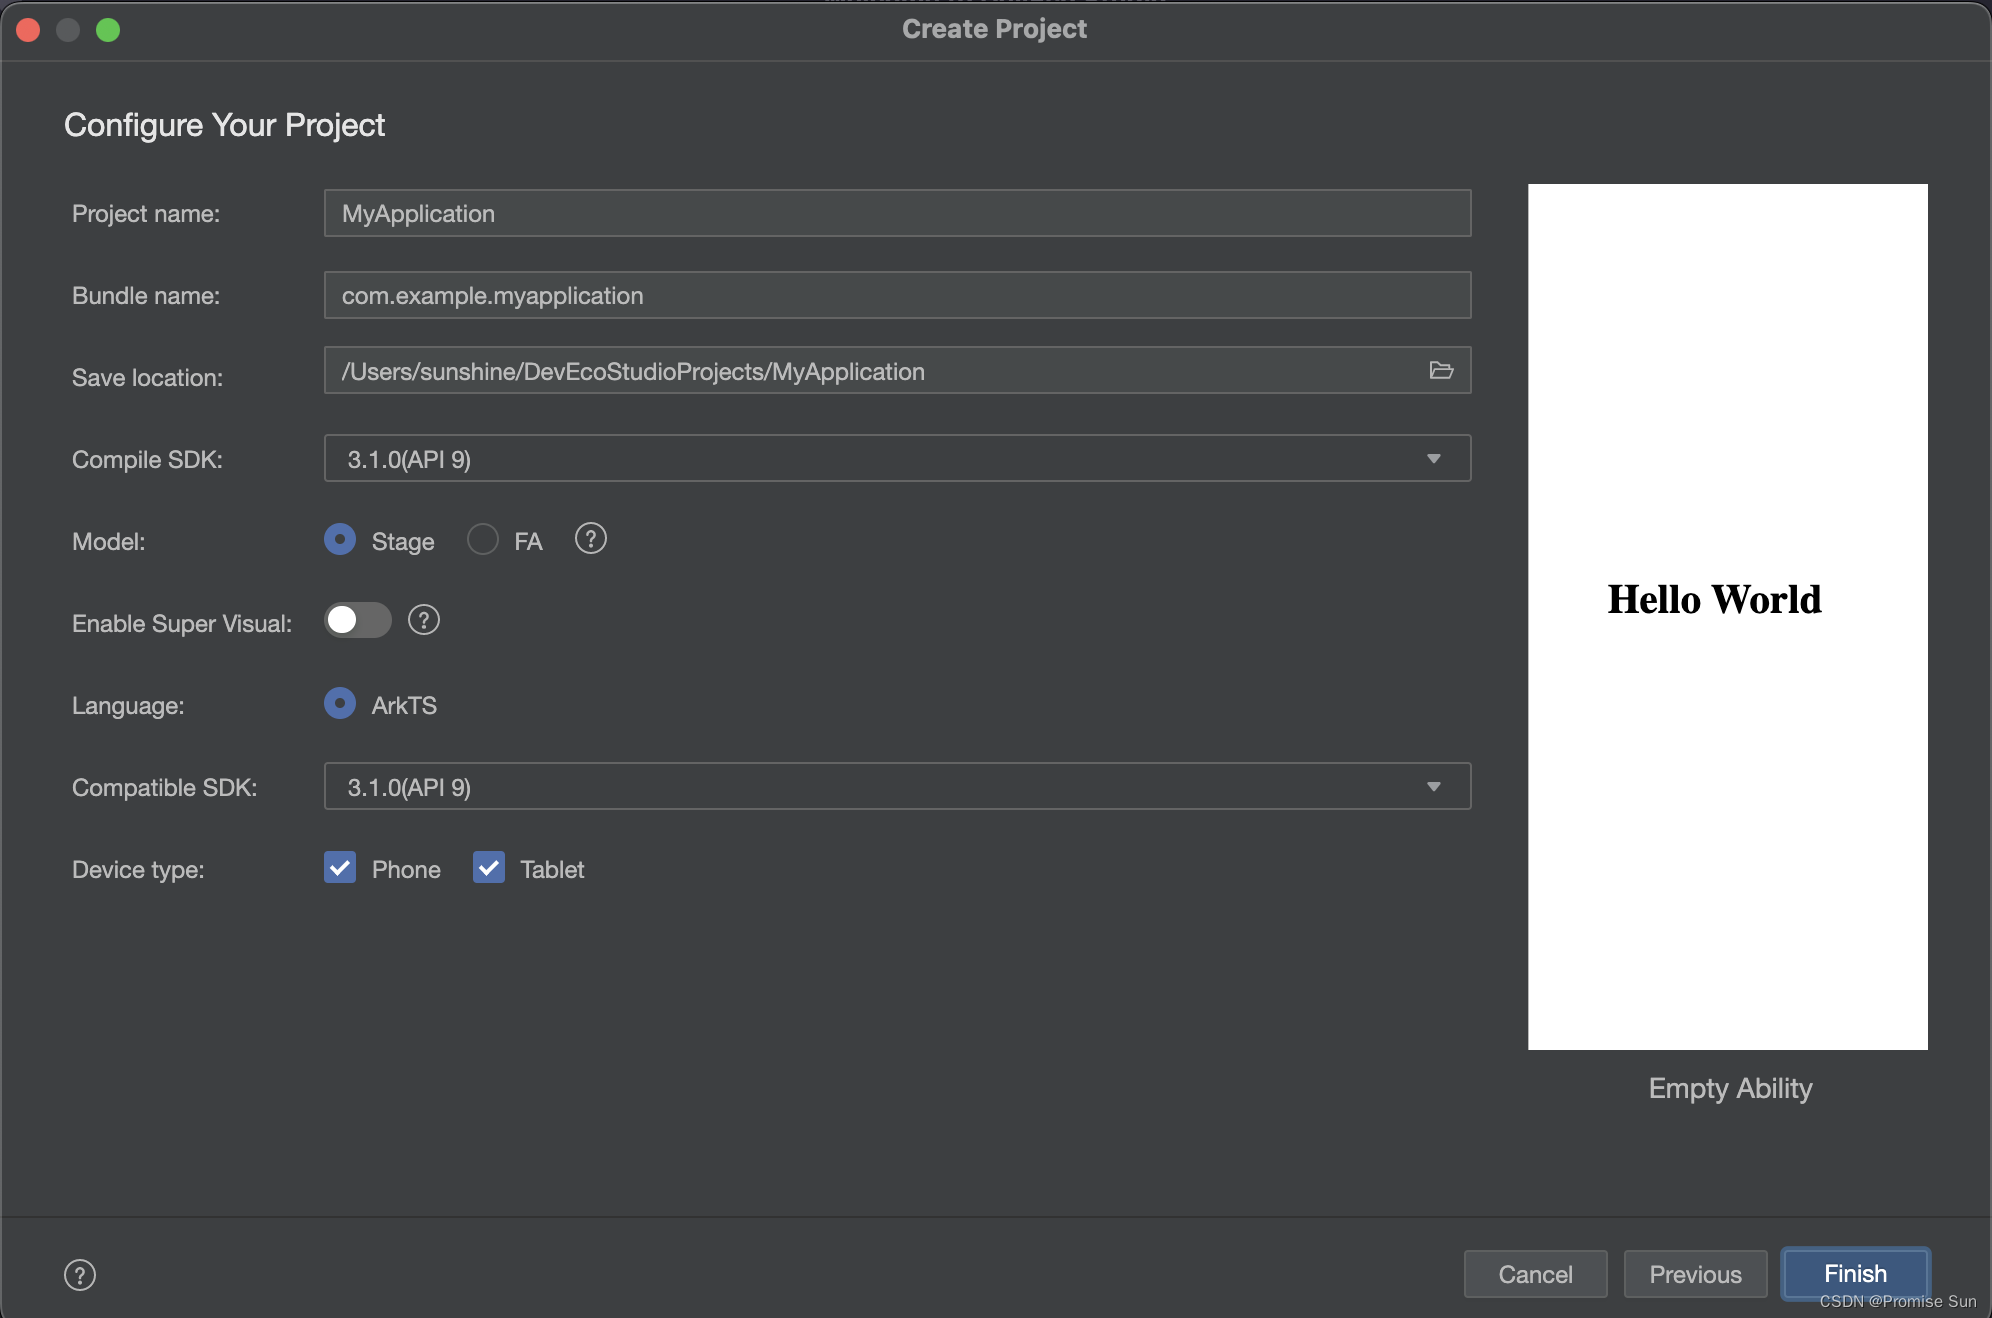Select the FA model radio button
Viewport: 1992px width, 1318px height.
[x=484, y=538]
